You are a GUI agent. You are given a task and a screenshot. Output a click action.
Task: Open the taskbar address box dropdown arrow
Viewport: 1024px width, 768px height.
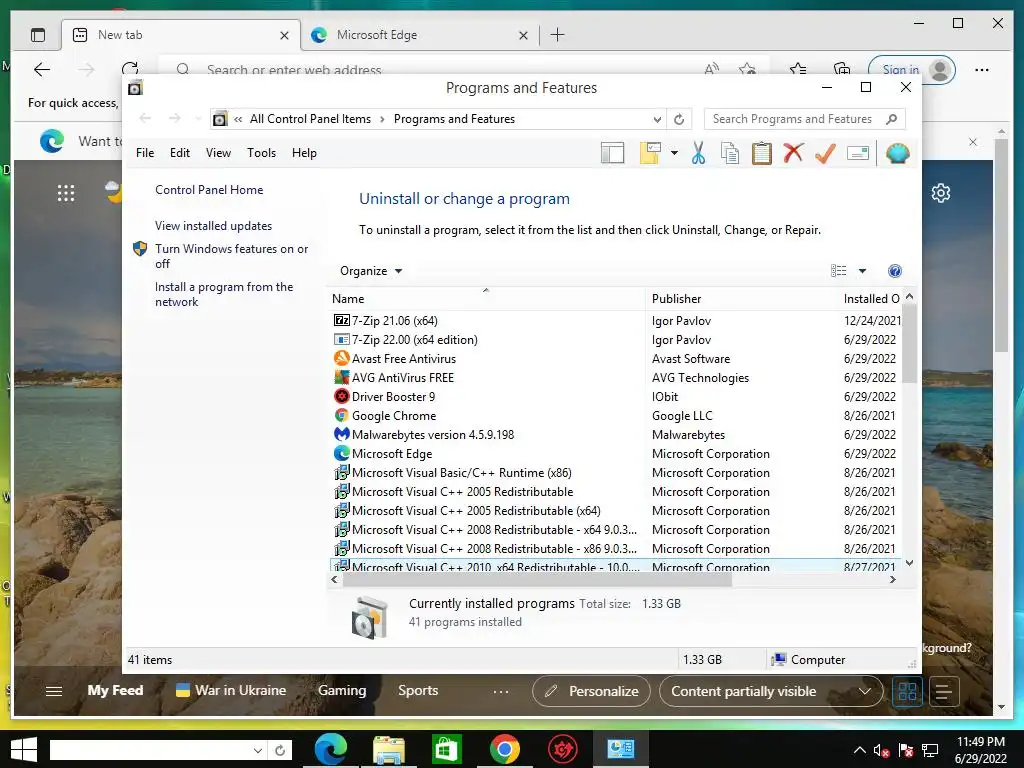point(258,751)
